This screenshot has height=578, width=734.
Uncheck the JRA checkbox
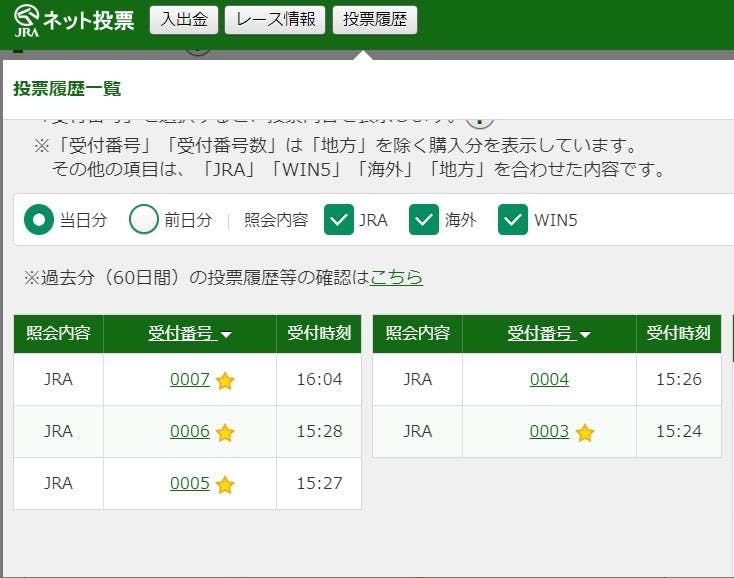(339, 220)
